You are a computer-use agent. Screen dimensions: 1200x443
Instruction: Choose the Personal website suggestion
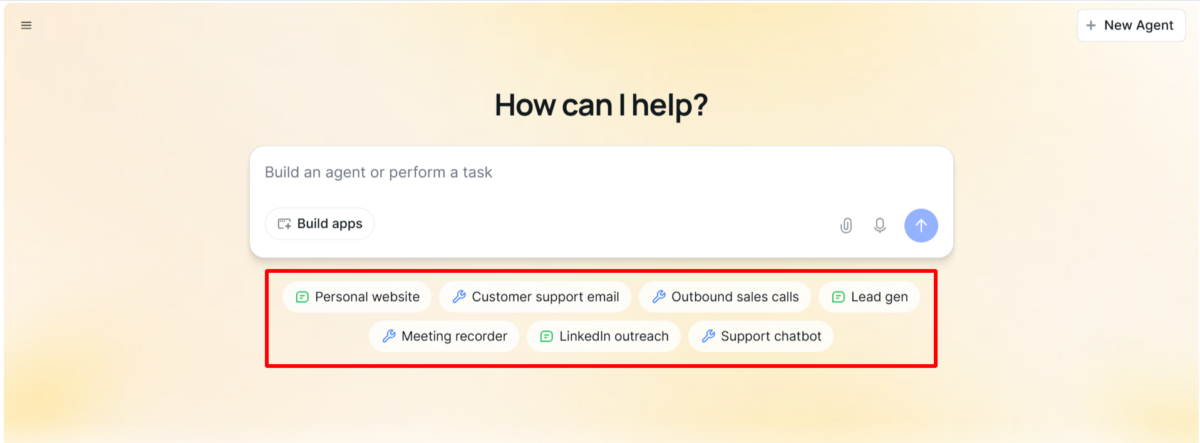(358, 297)
